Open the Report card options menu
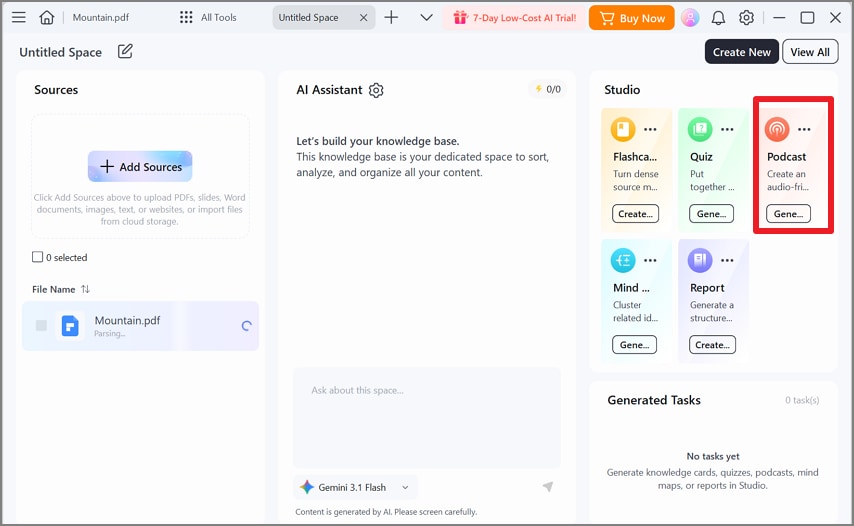The height and width of the screenshot is (526, 854). point(727,260)
